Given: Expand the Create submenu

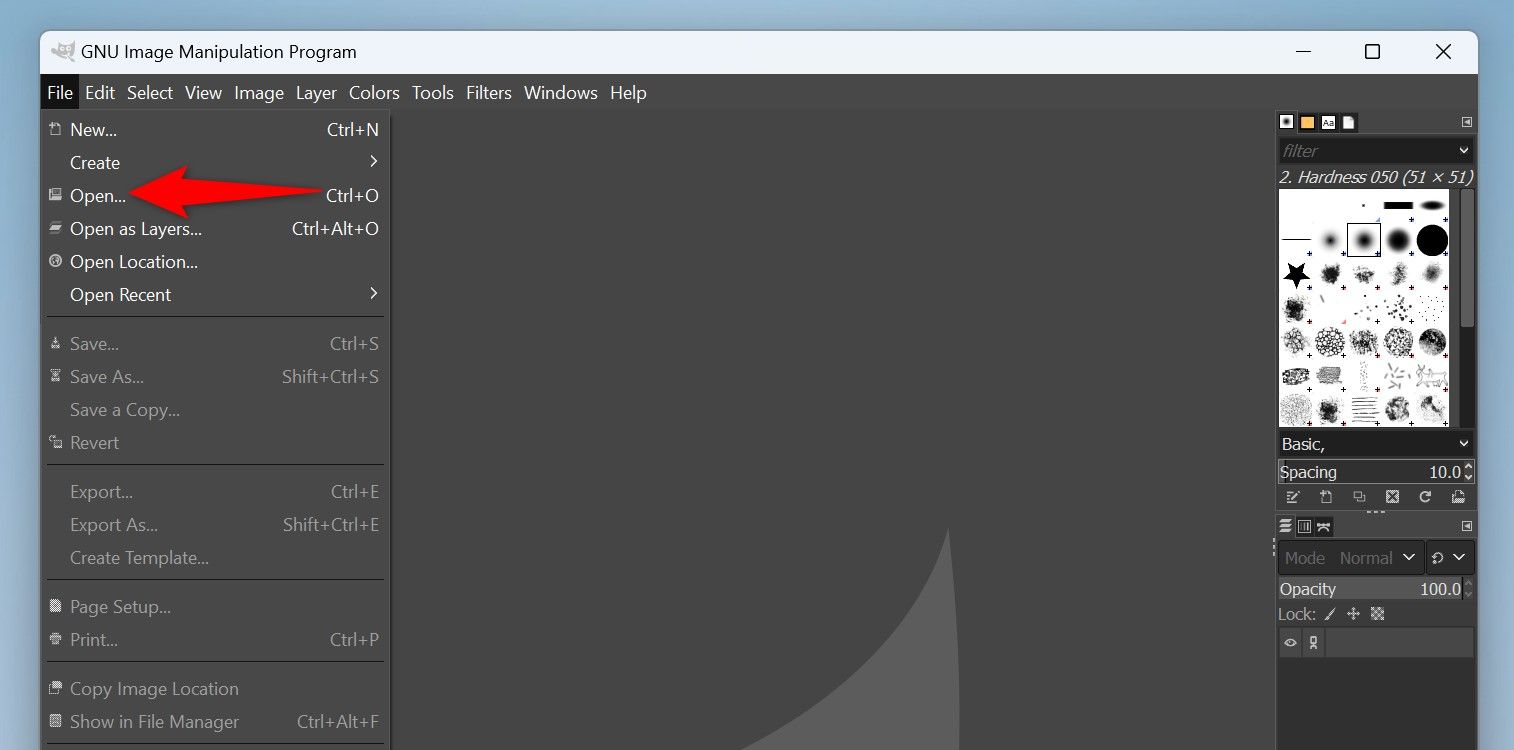Looking at the screenshot, I should [215, 162].
